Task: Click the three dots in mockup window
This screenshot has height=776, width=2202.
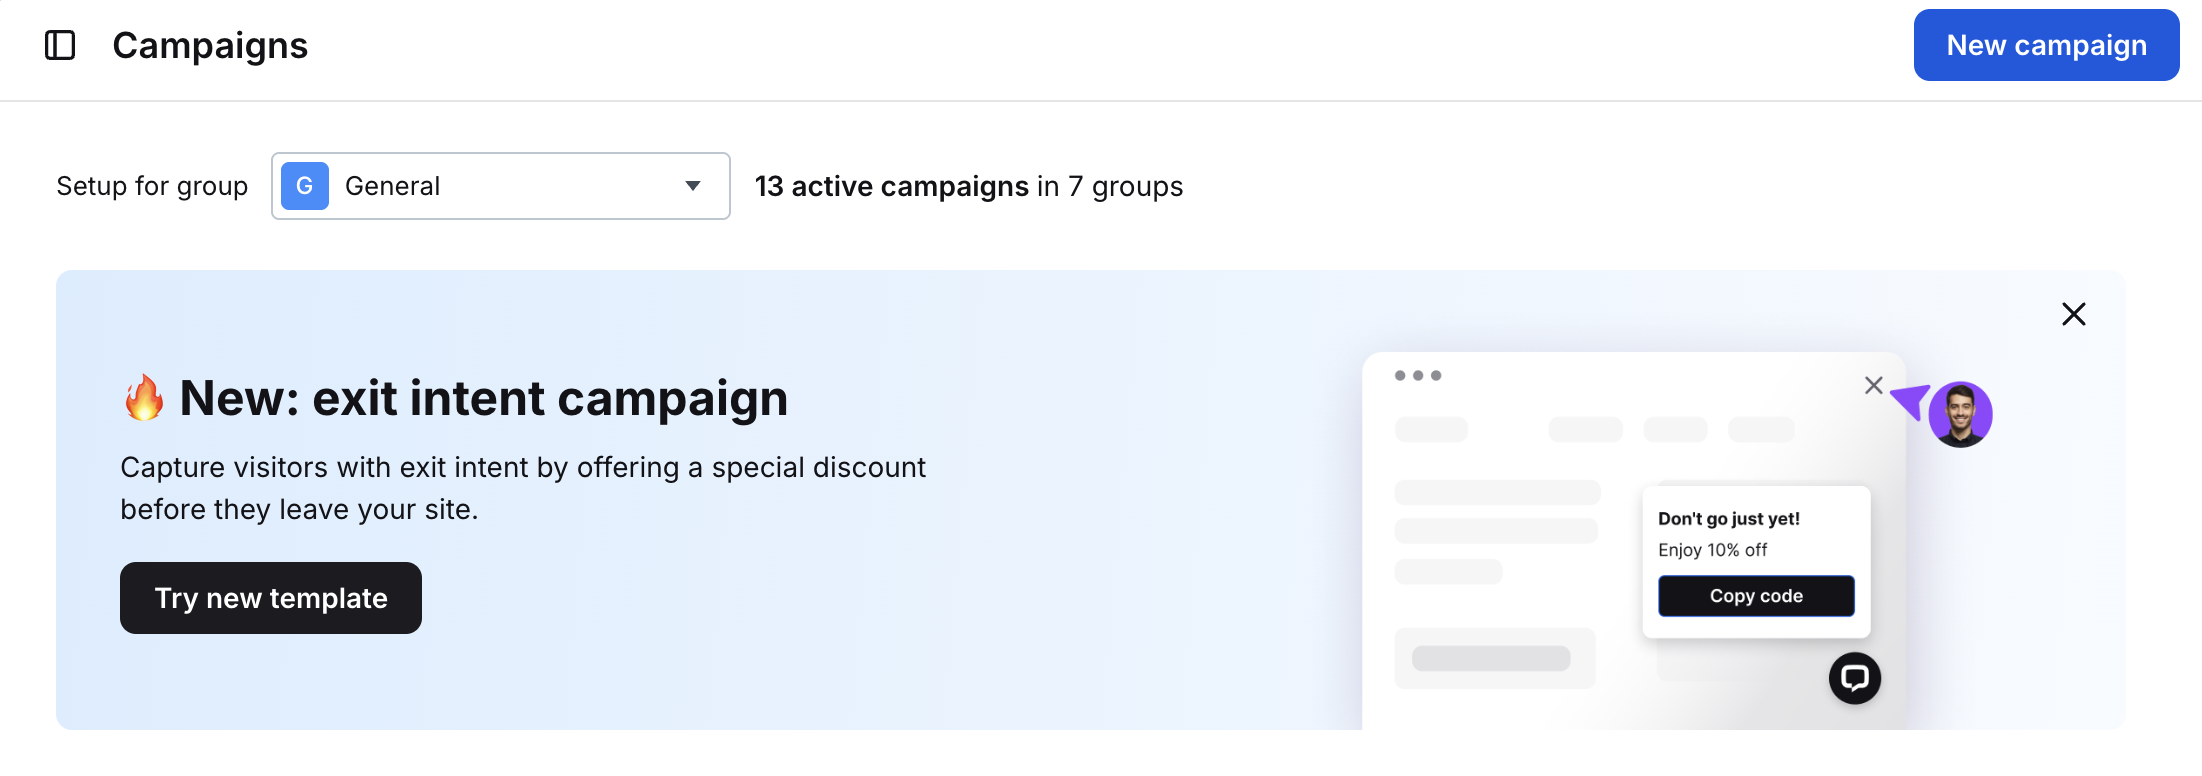Action: tap(1417, 376)
